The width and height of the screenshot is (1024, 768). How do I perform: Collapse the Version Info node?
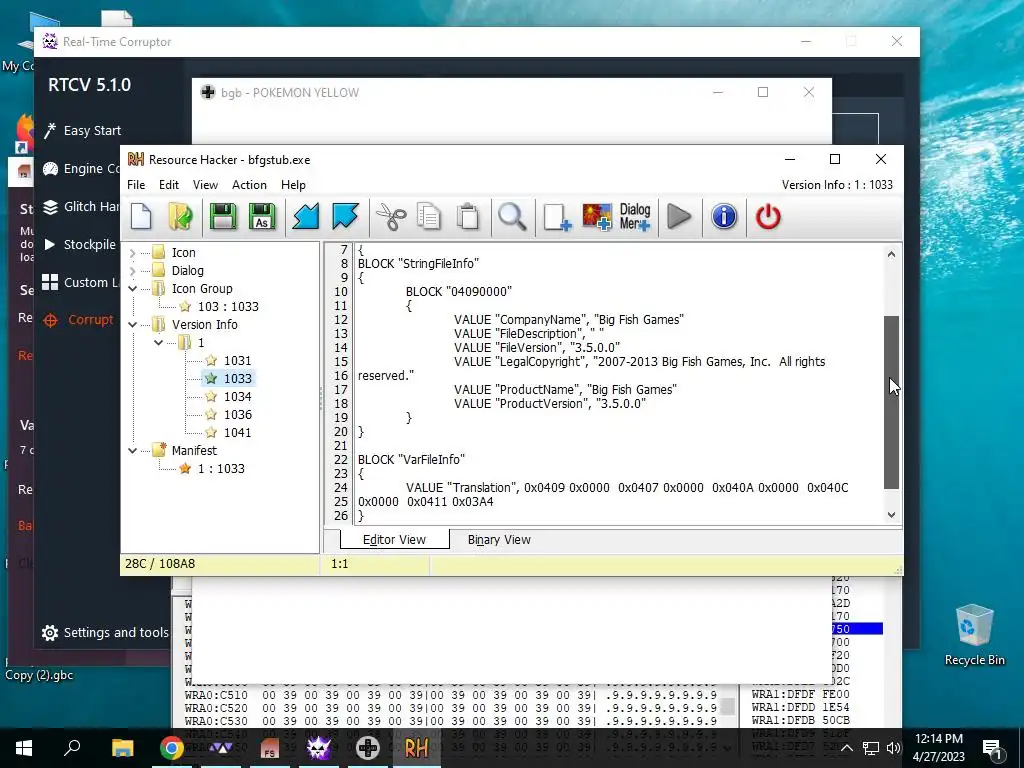point(133,325)
